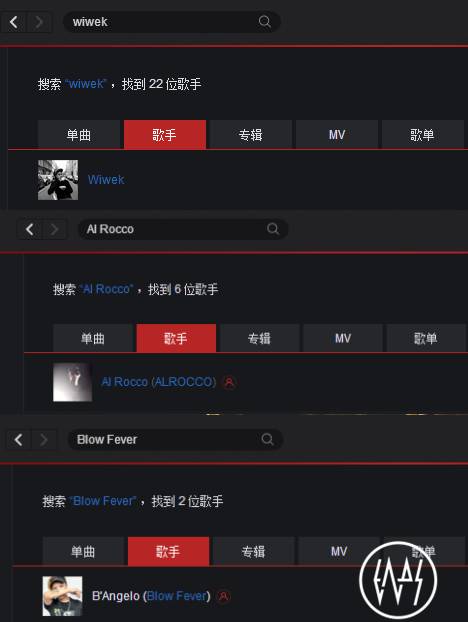Click into the search field containing Blow Fever

[x=175, y=440]
